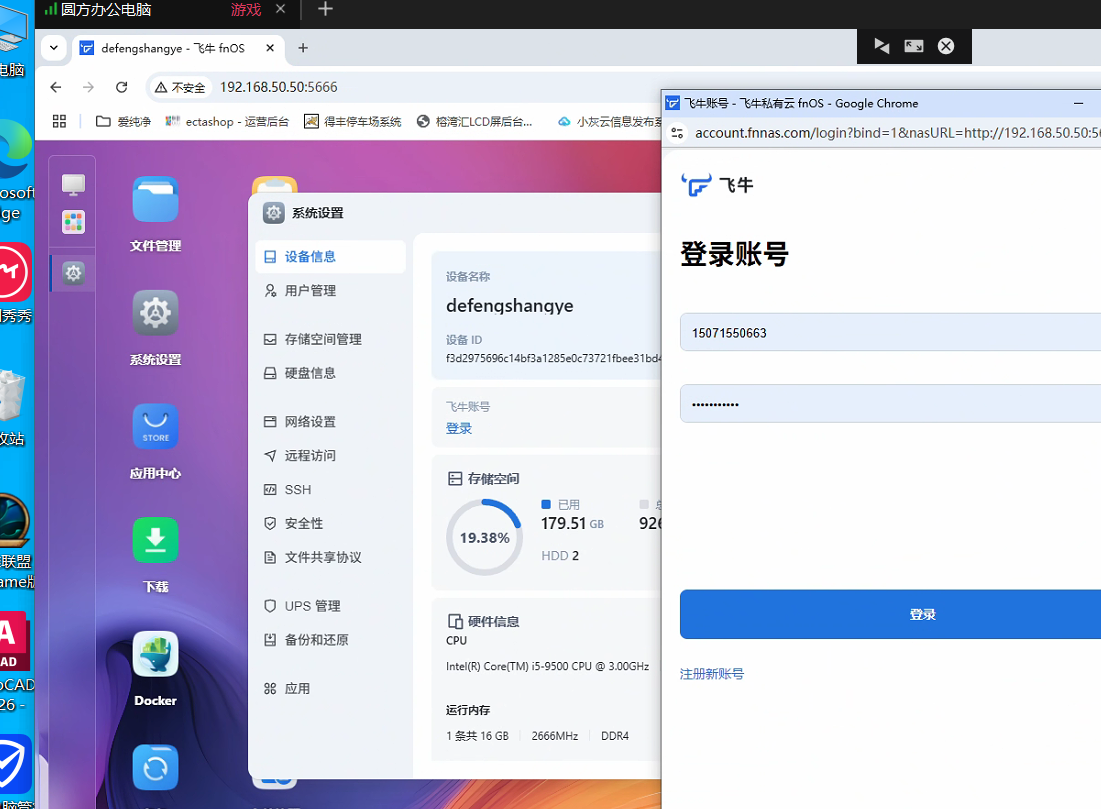The image size is (1101, 809).
Task: Click the 不安全 security warning chip
Action: pos(180,87)
